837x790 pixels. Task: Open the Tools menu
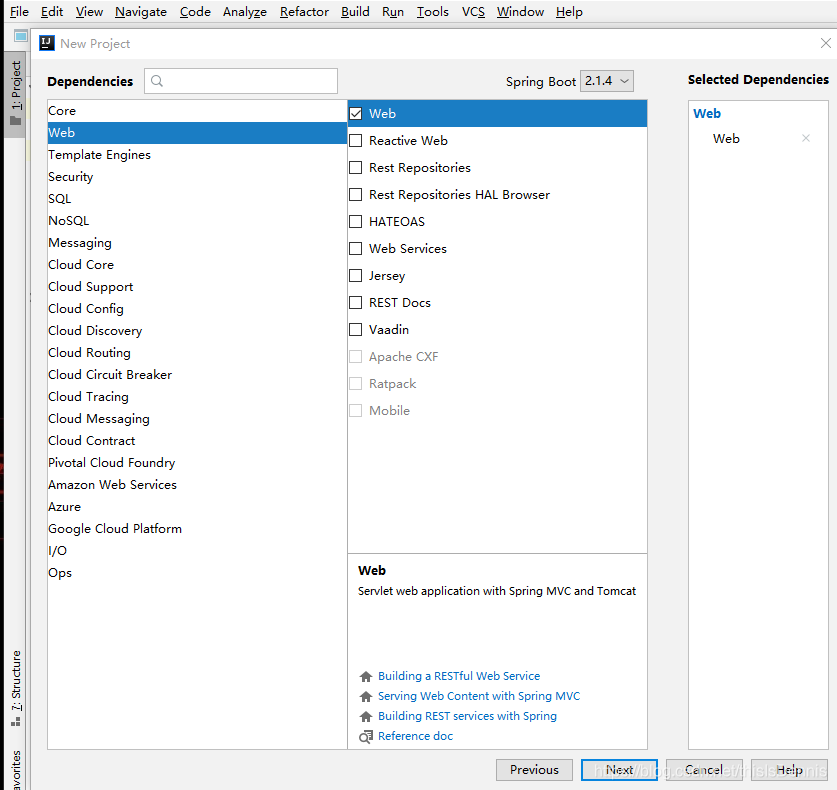432,12
